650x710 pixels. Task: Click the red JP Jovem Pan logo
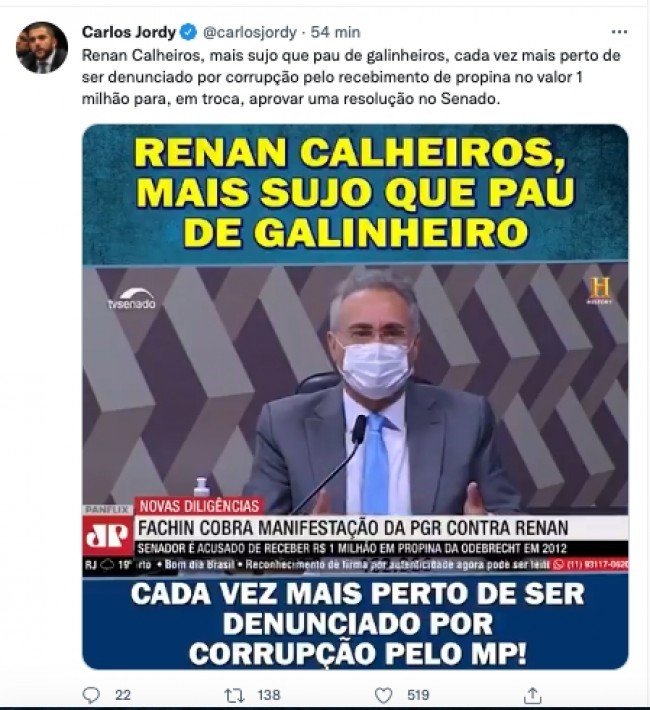(x=108, y=536)
